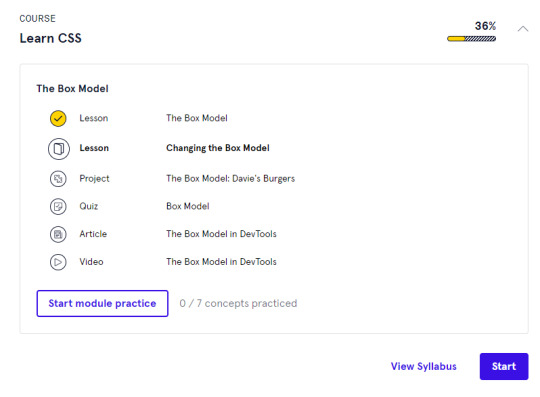Click the book icon for Changing the Box Model

tap(59, 149)
